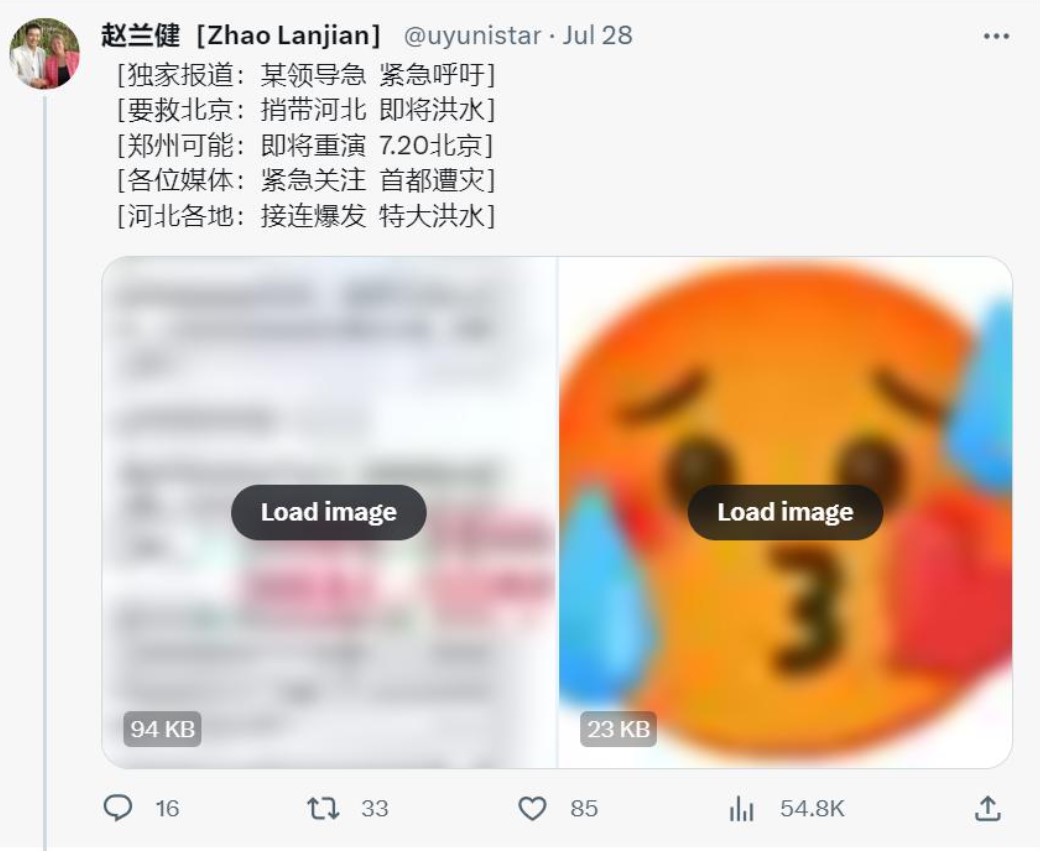
Task: Open Zhao Lanjian's profile avatar
Action: [44, 54]
